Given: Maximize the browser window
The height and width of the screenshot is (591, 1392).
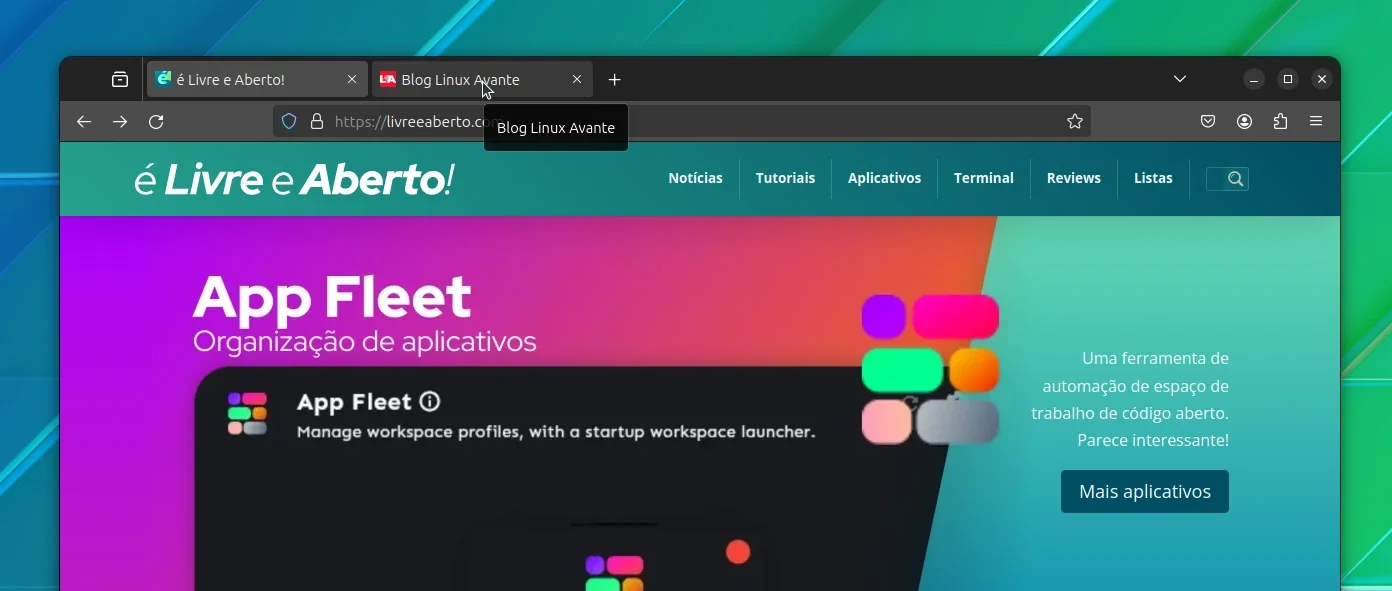Looking at the screenshot, I should 1288,79.
